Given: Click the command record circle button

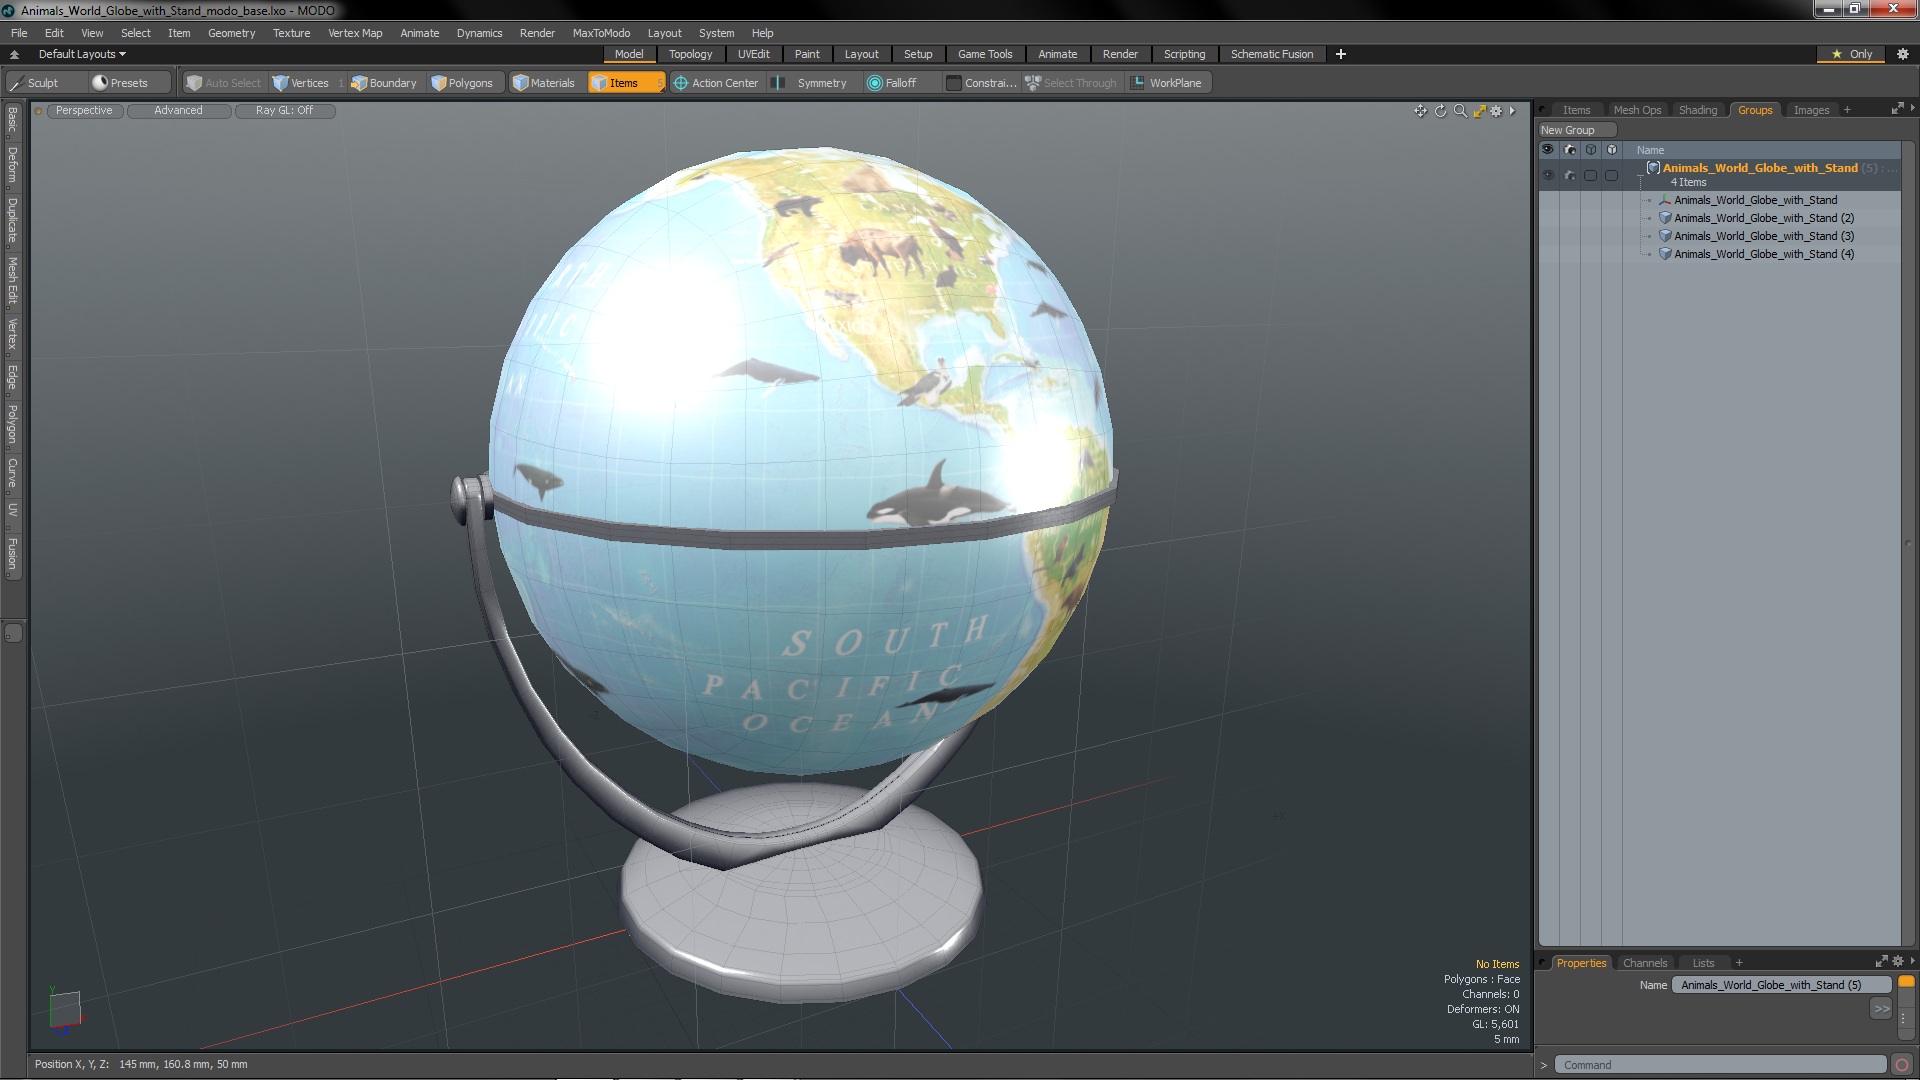Looking at the screenshot, I should pyautogui.click(x=1902, y=1065).
